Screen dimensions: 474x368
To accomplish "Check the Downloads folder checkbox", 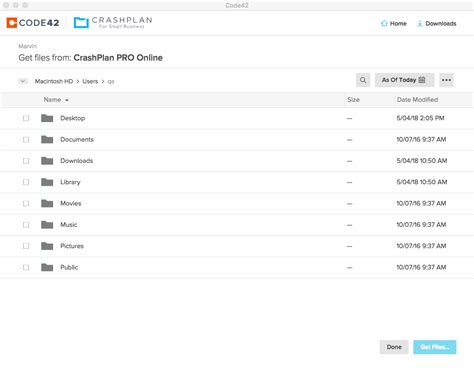I will [x=26, y=161].
